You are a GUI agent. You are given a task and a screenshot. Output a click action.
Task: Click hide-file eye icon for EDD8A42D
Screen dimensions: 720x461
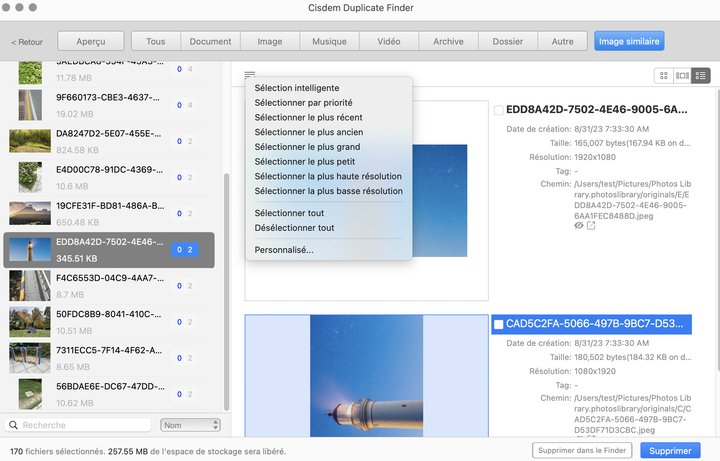pos(579,225)
